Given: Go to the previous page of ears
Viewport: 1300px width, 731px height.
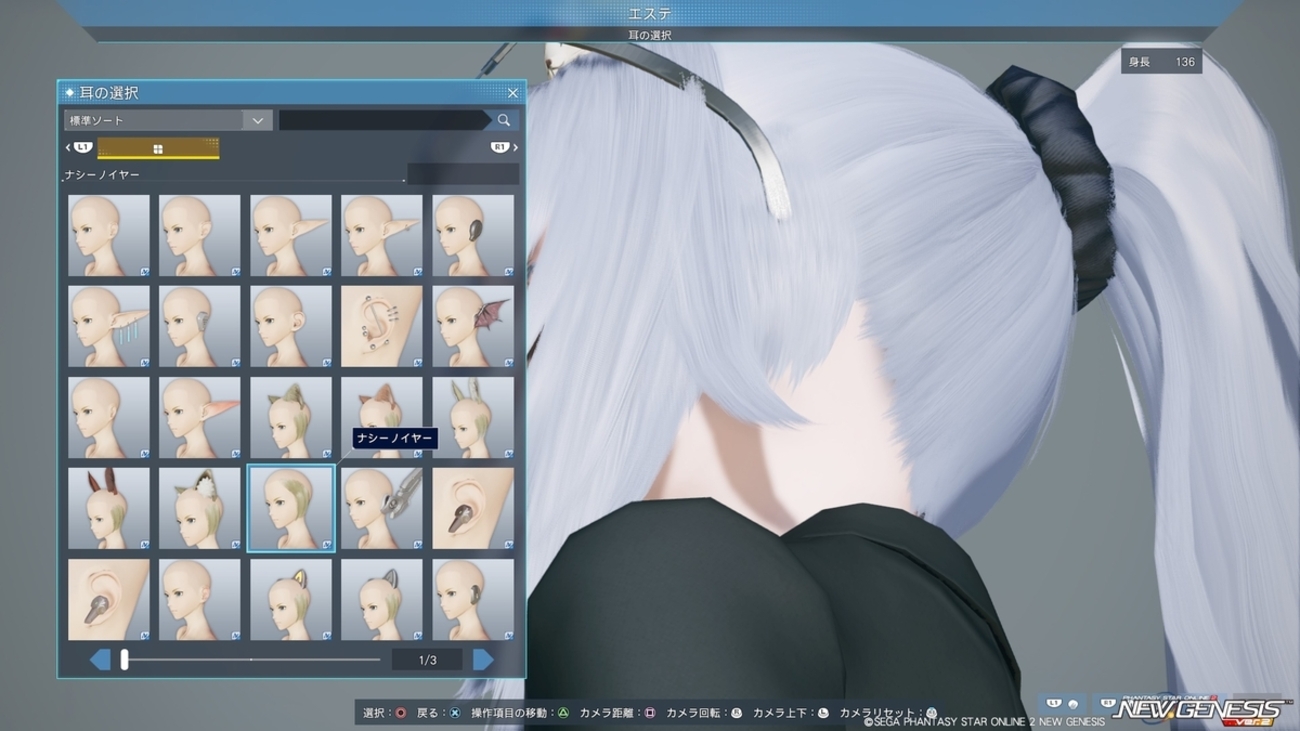Looking at the screenshot, I should [x=100, y=660].
